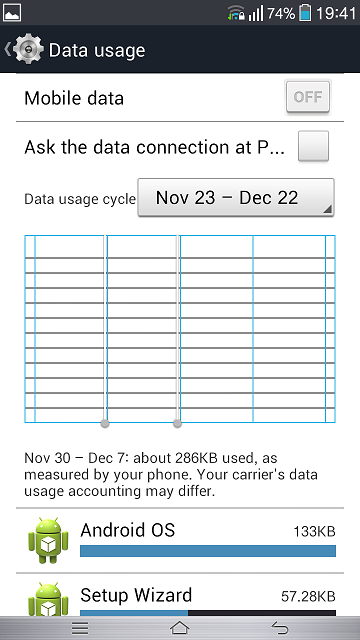360x640 pixels.
Task: Select the left range handle on usage chart
Action: pyautogui.click(x=105, y=423)
